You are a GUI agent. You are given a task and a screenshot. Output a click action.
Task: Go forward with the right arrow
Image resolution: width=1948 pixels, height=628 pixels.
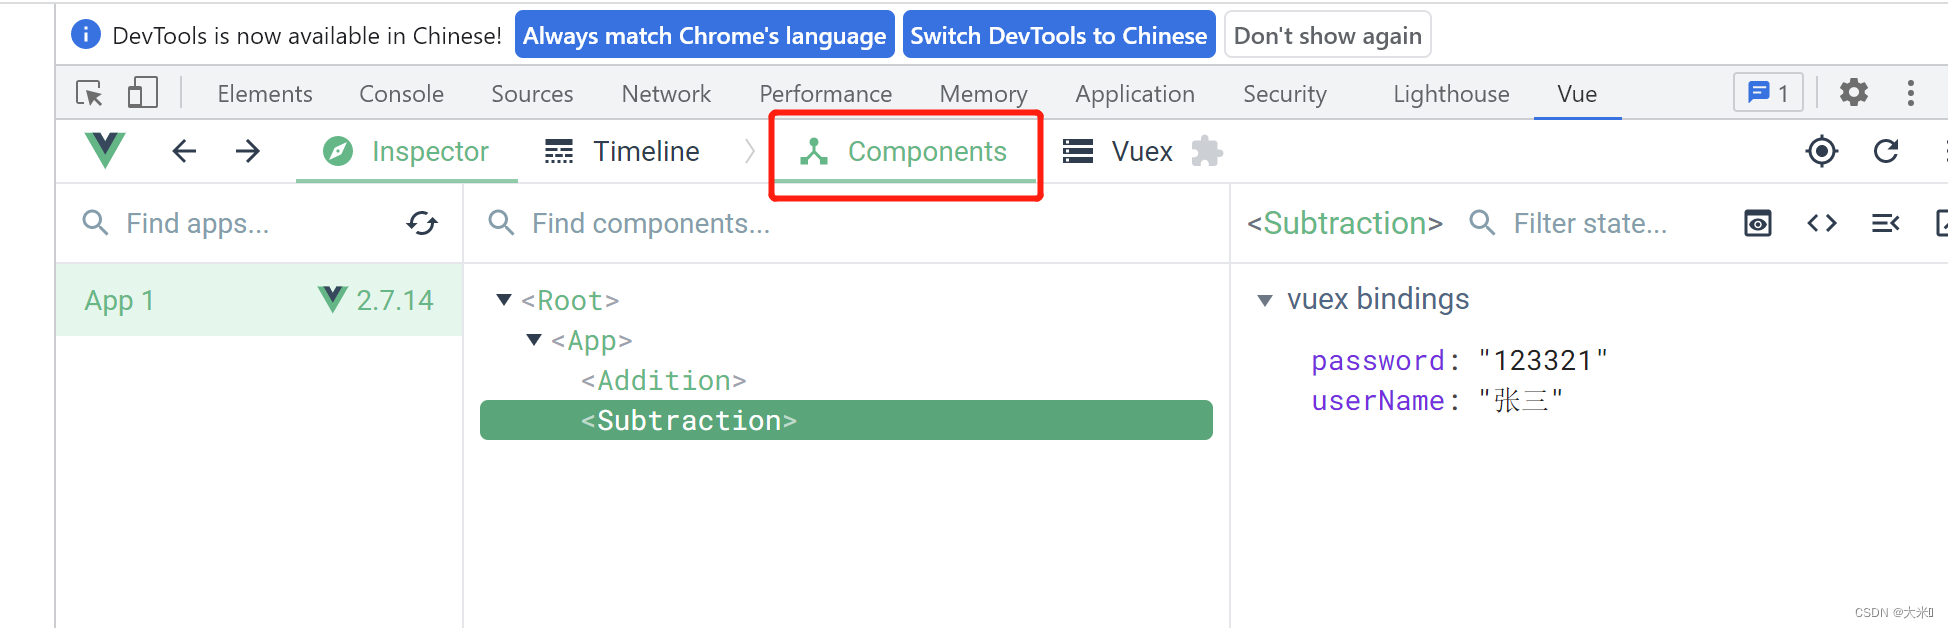point(247,151)
